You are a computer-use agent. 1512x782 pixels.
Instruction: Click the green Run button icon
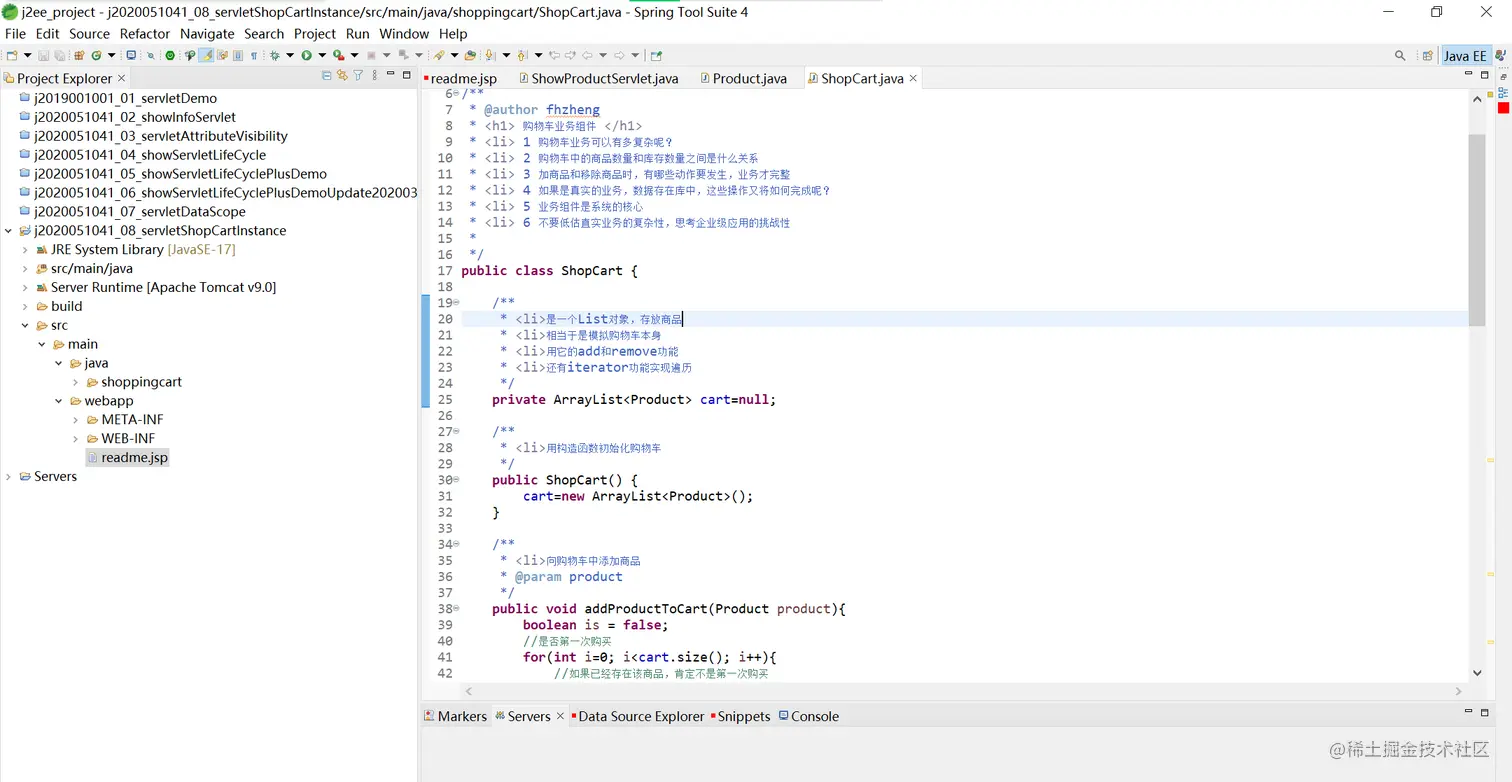[x=306, y=55]
